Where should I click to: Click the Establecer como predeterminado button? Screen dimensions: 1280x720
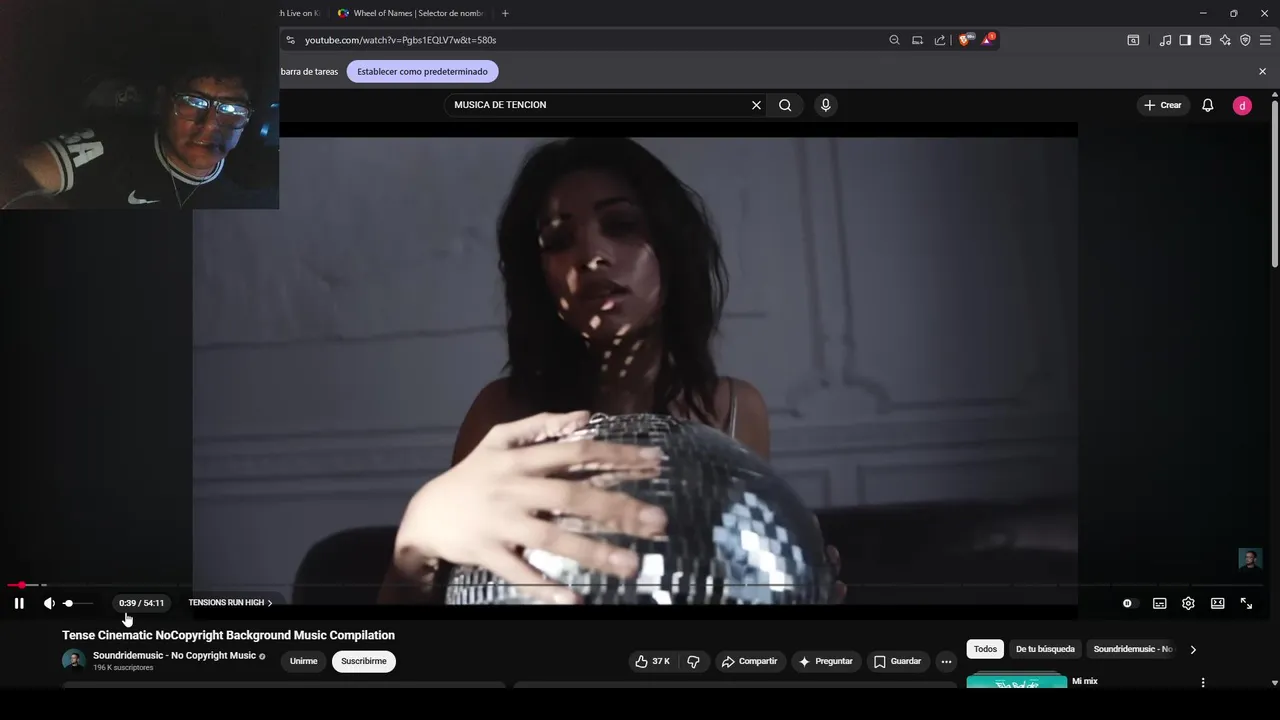click(422, 72)
